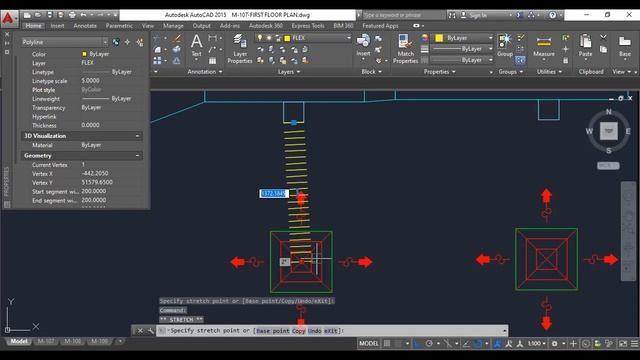The image size is (640, 360).
Task: Toggle layer freeze sun icon
Action: (x=269, y=38)
